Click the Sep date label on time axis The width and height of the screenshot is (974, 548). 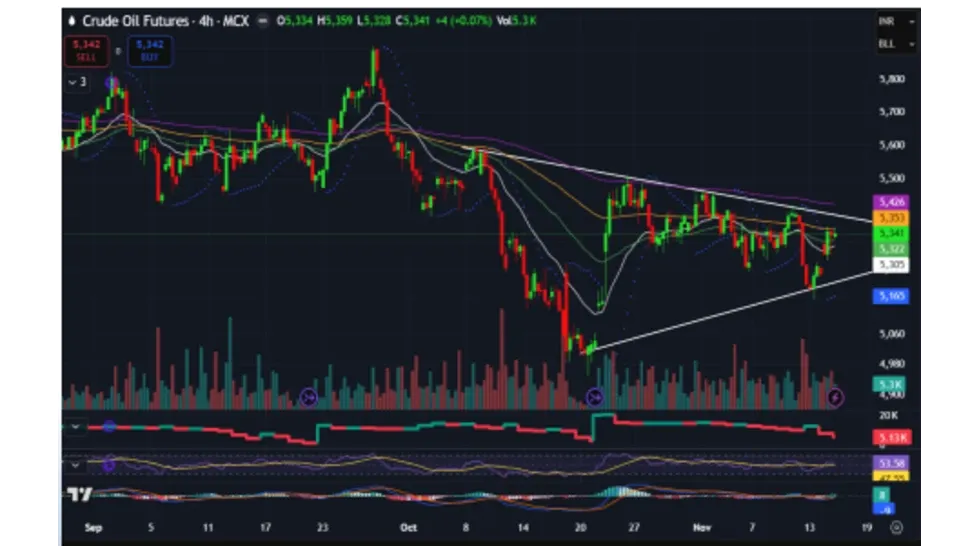click(x=93, y=527)
